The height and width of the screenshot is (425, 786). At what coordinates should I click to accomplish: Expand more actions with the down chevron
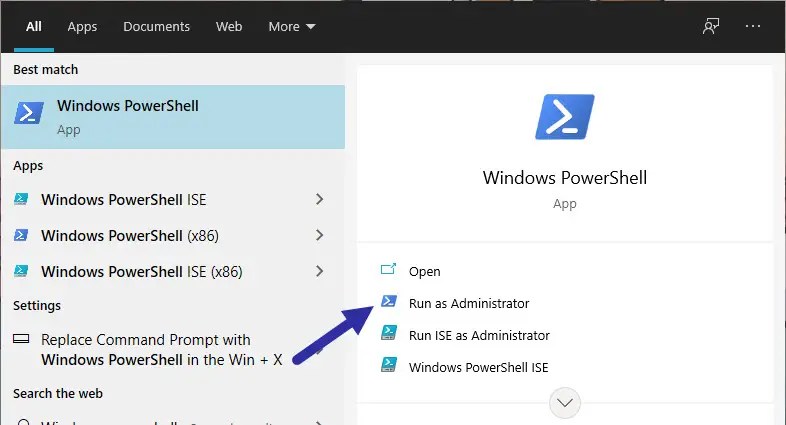565,403
